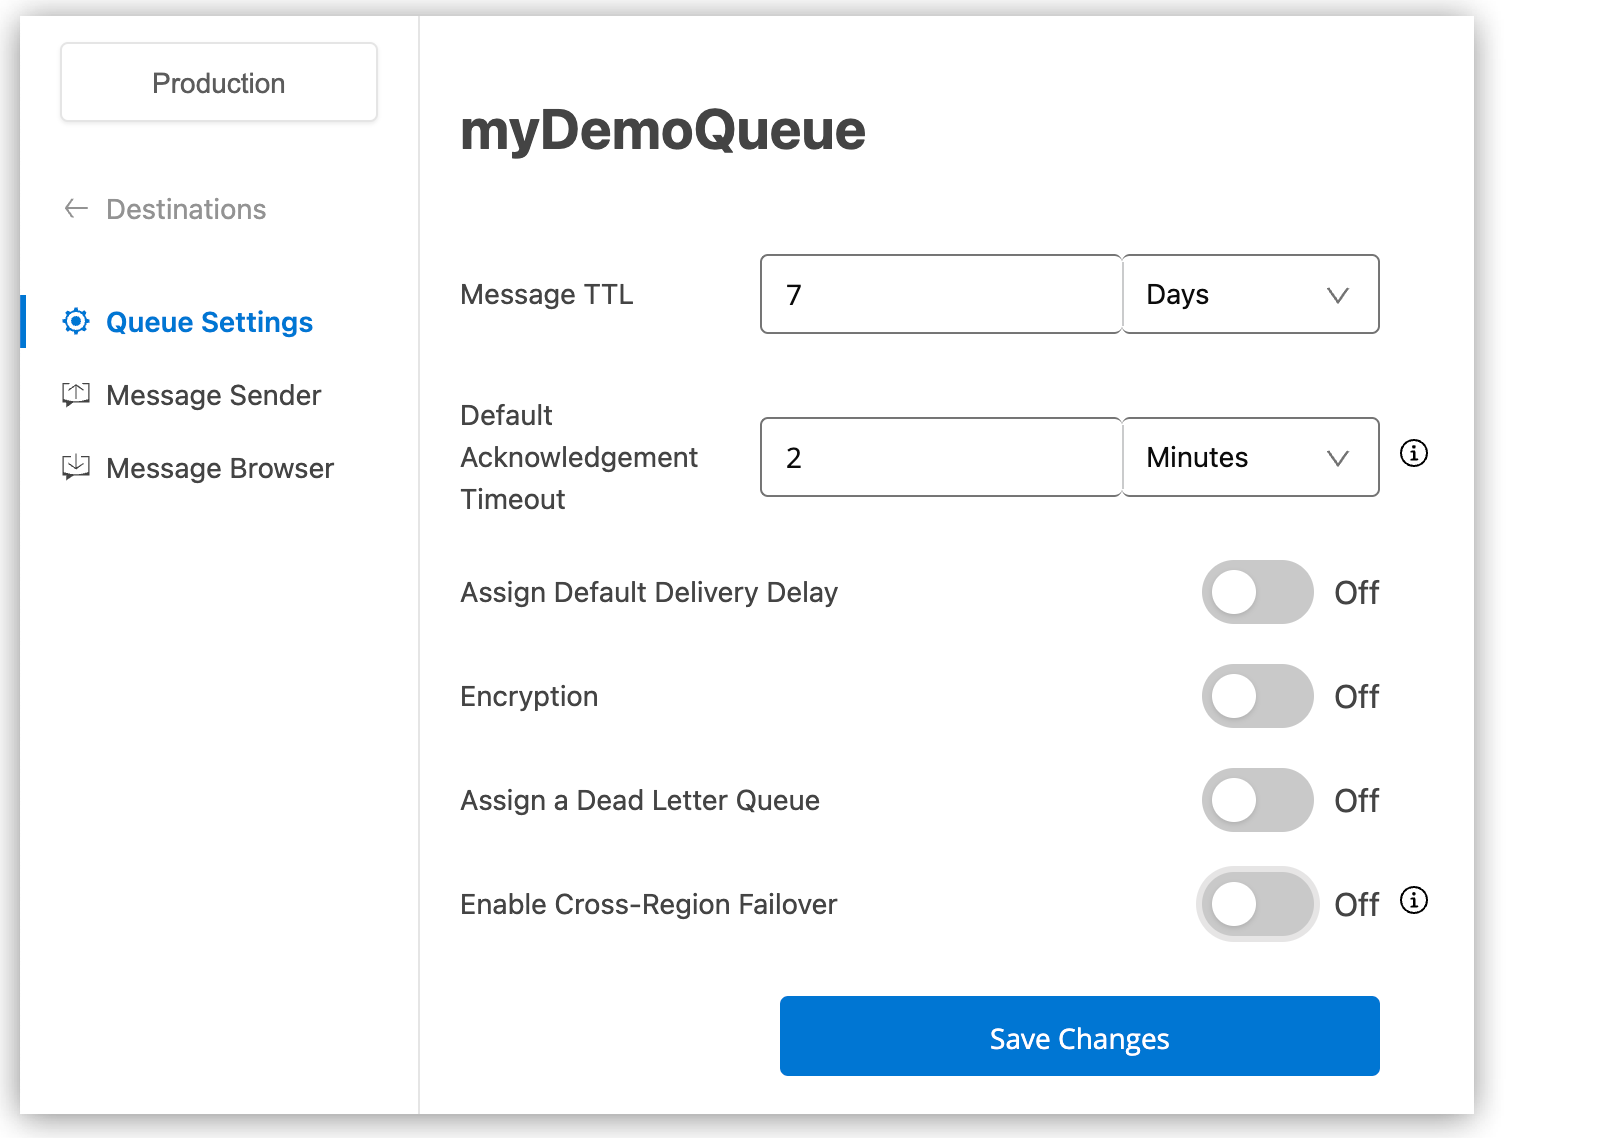Focus the Acknowledgement Timeout value field

pos(941,457)
